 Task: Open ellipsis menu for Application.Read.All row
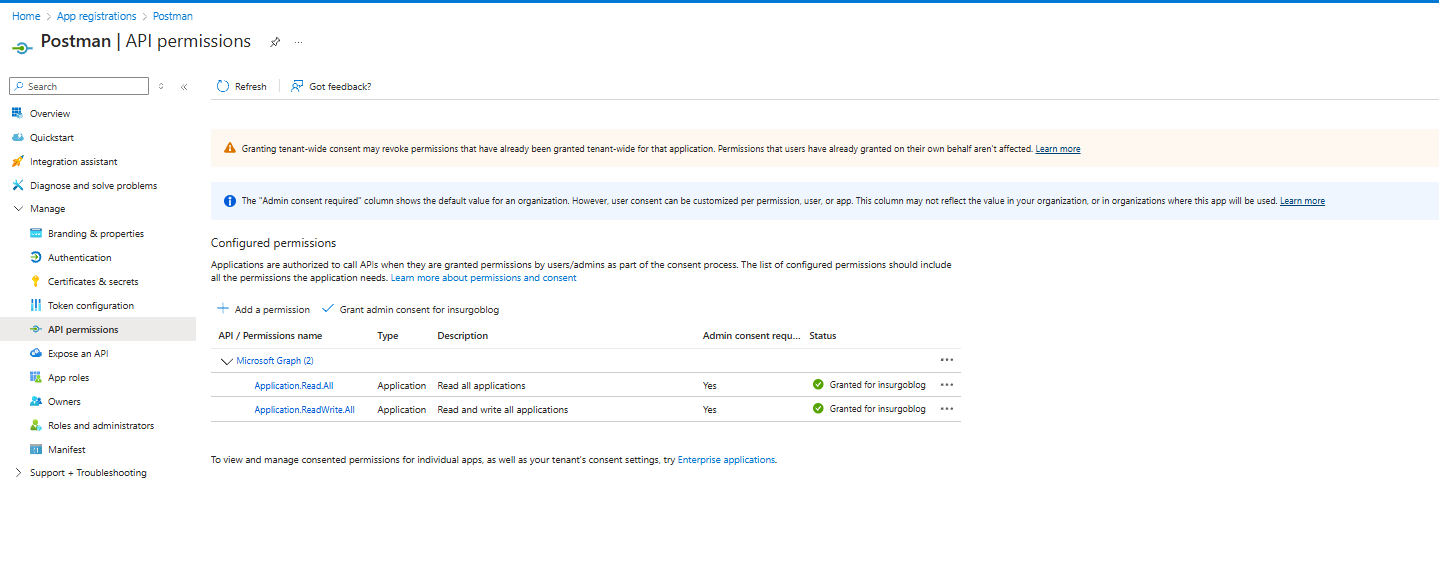pyautogui.click(x=947, y=384)
